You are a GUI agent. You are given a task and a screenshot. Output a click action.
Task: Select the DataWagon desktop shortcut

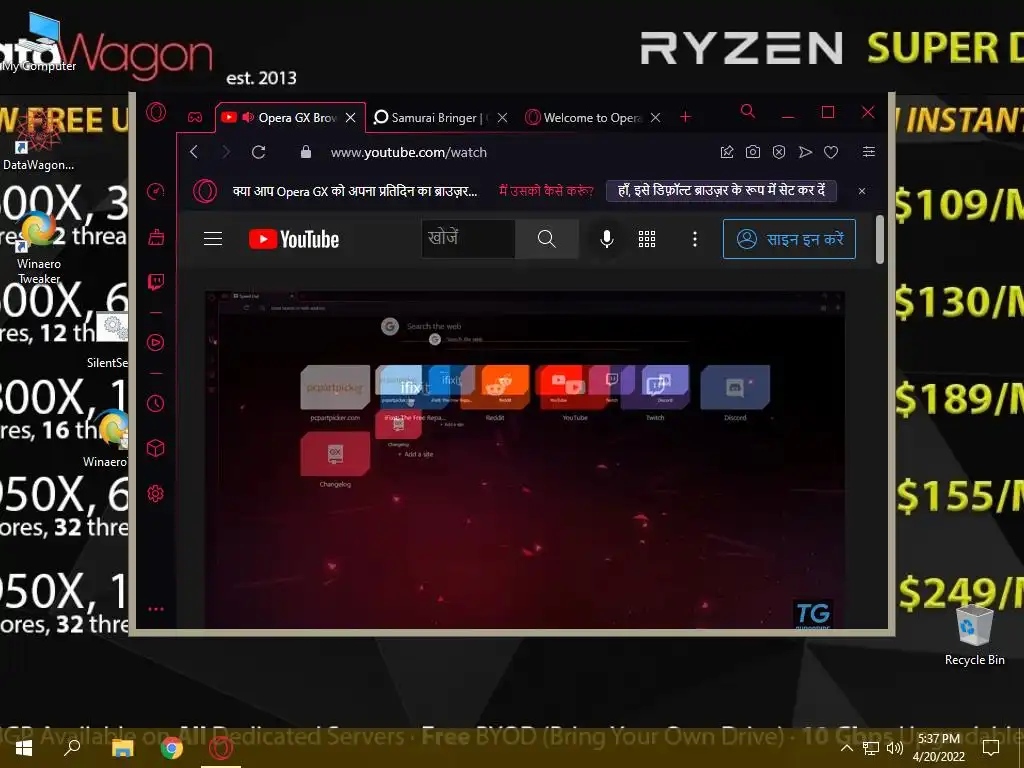[38, 138]
